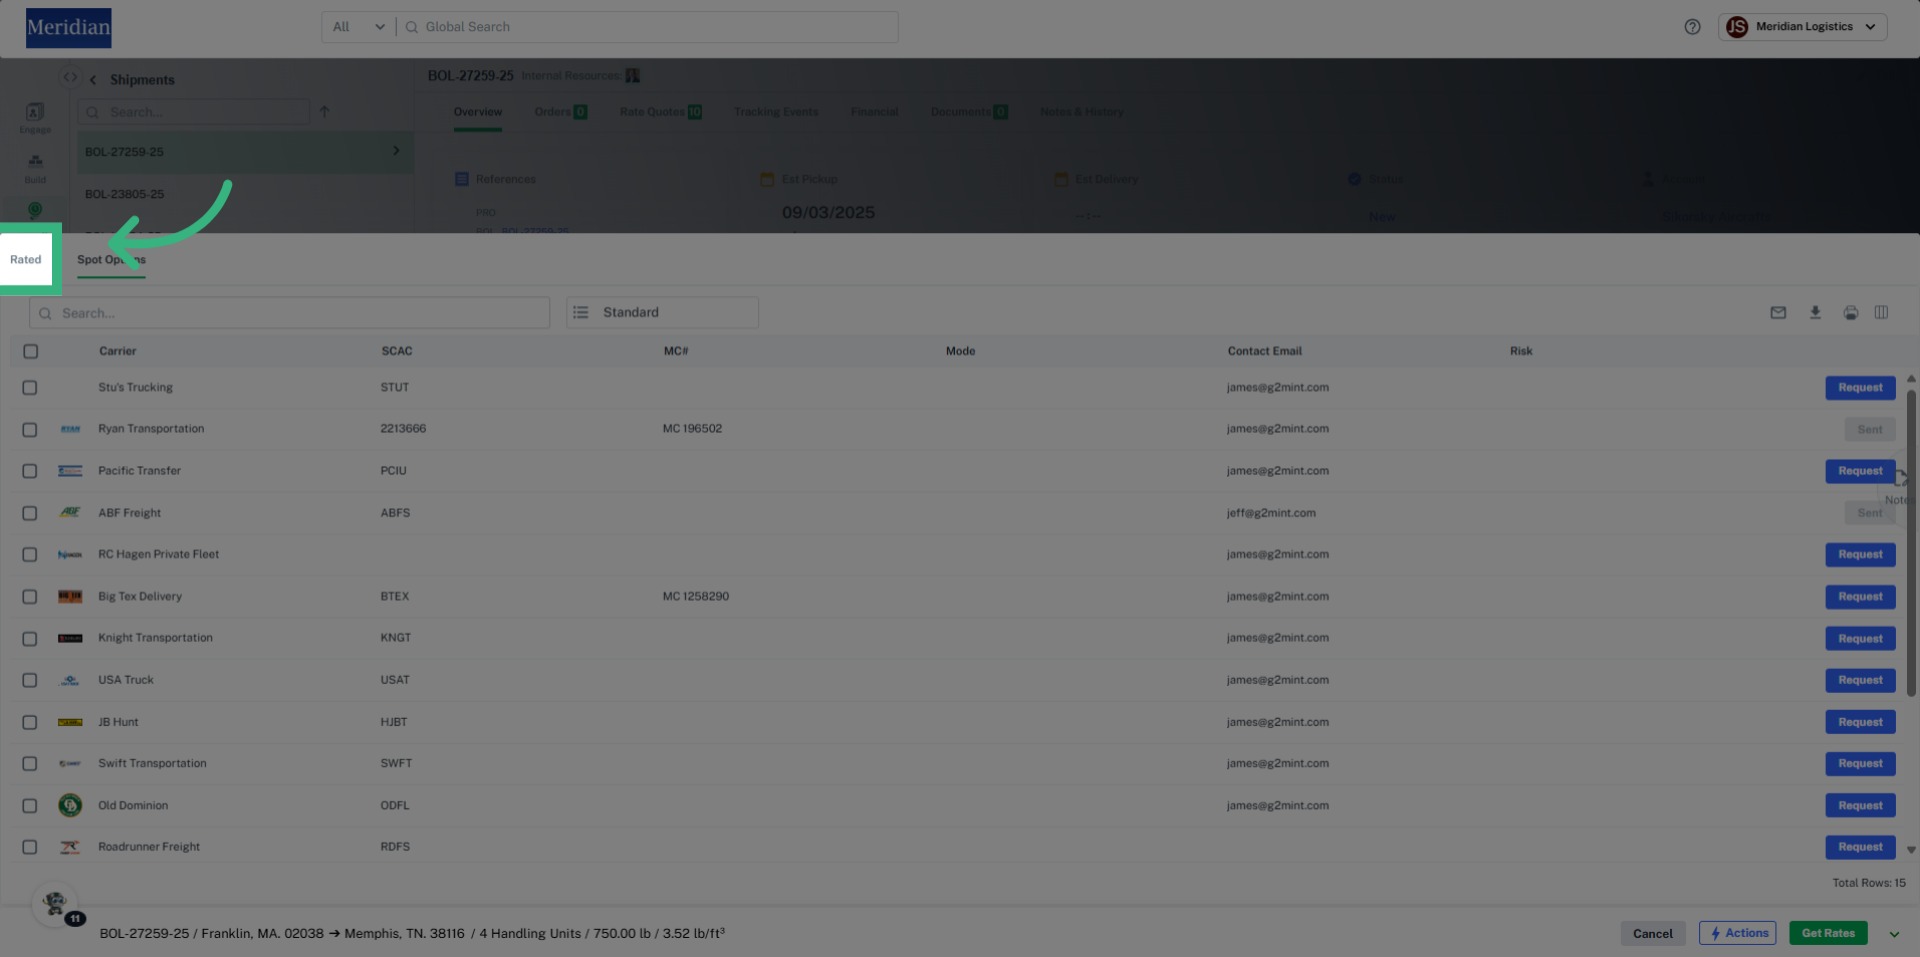Check the ABF Freight row checkbox
1920x957 pixels.
tap(30, 513)
